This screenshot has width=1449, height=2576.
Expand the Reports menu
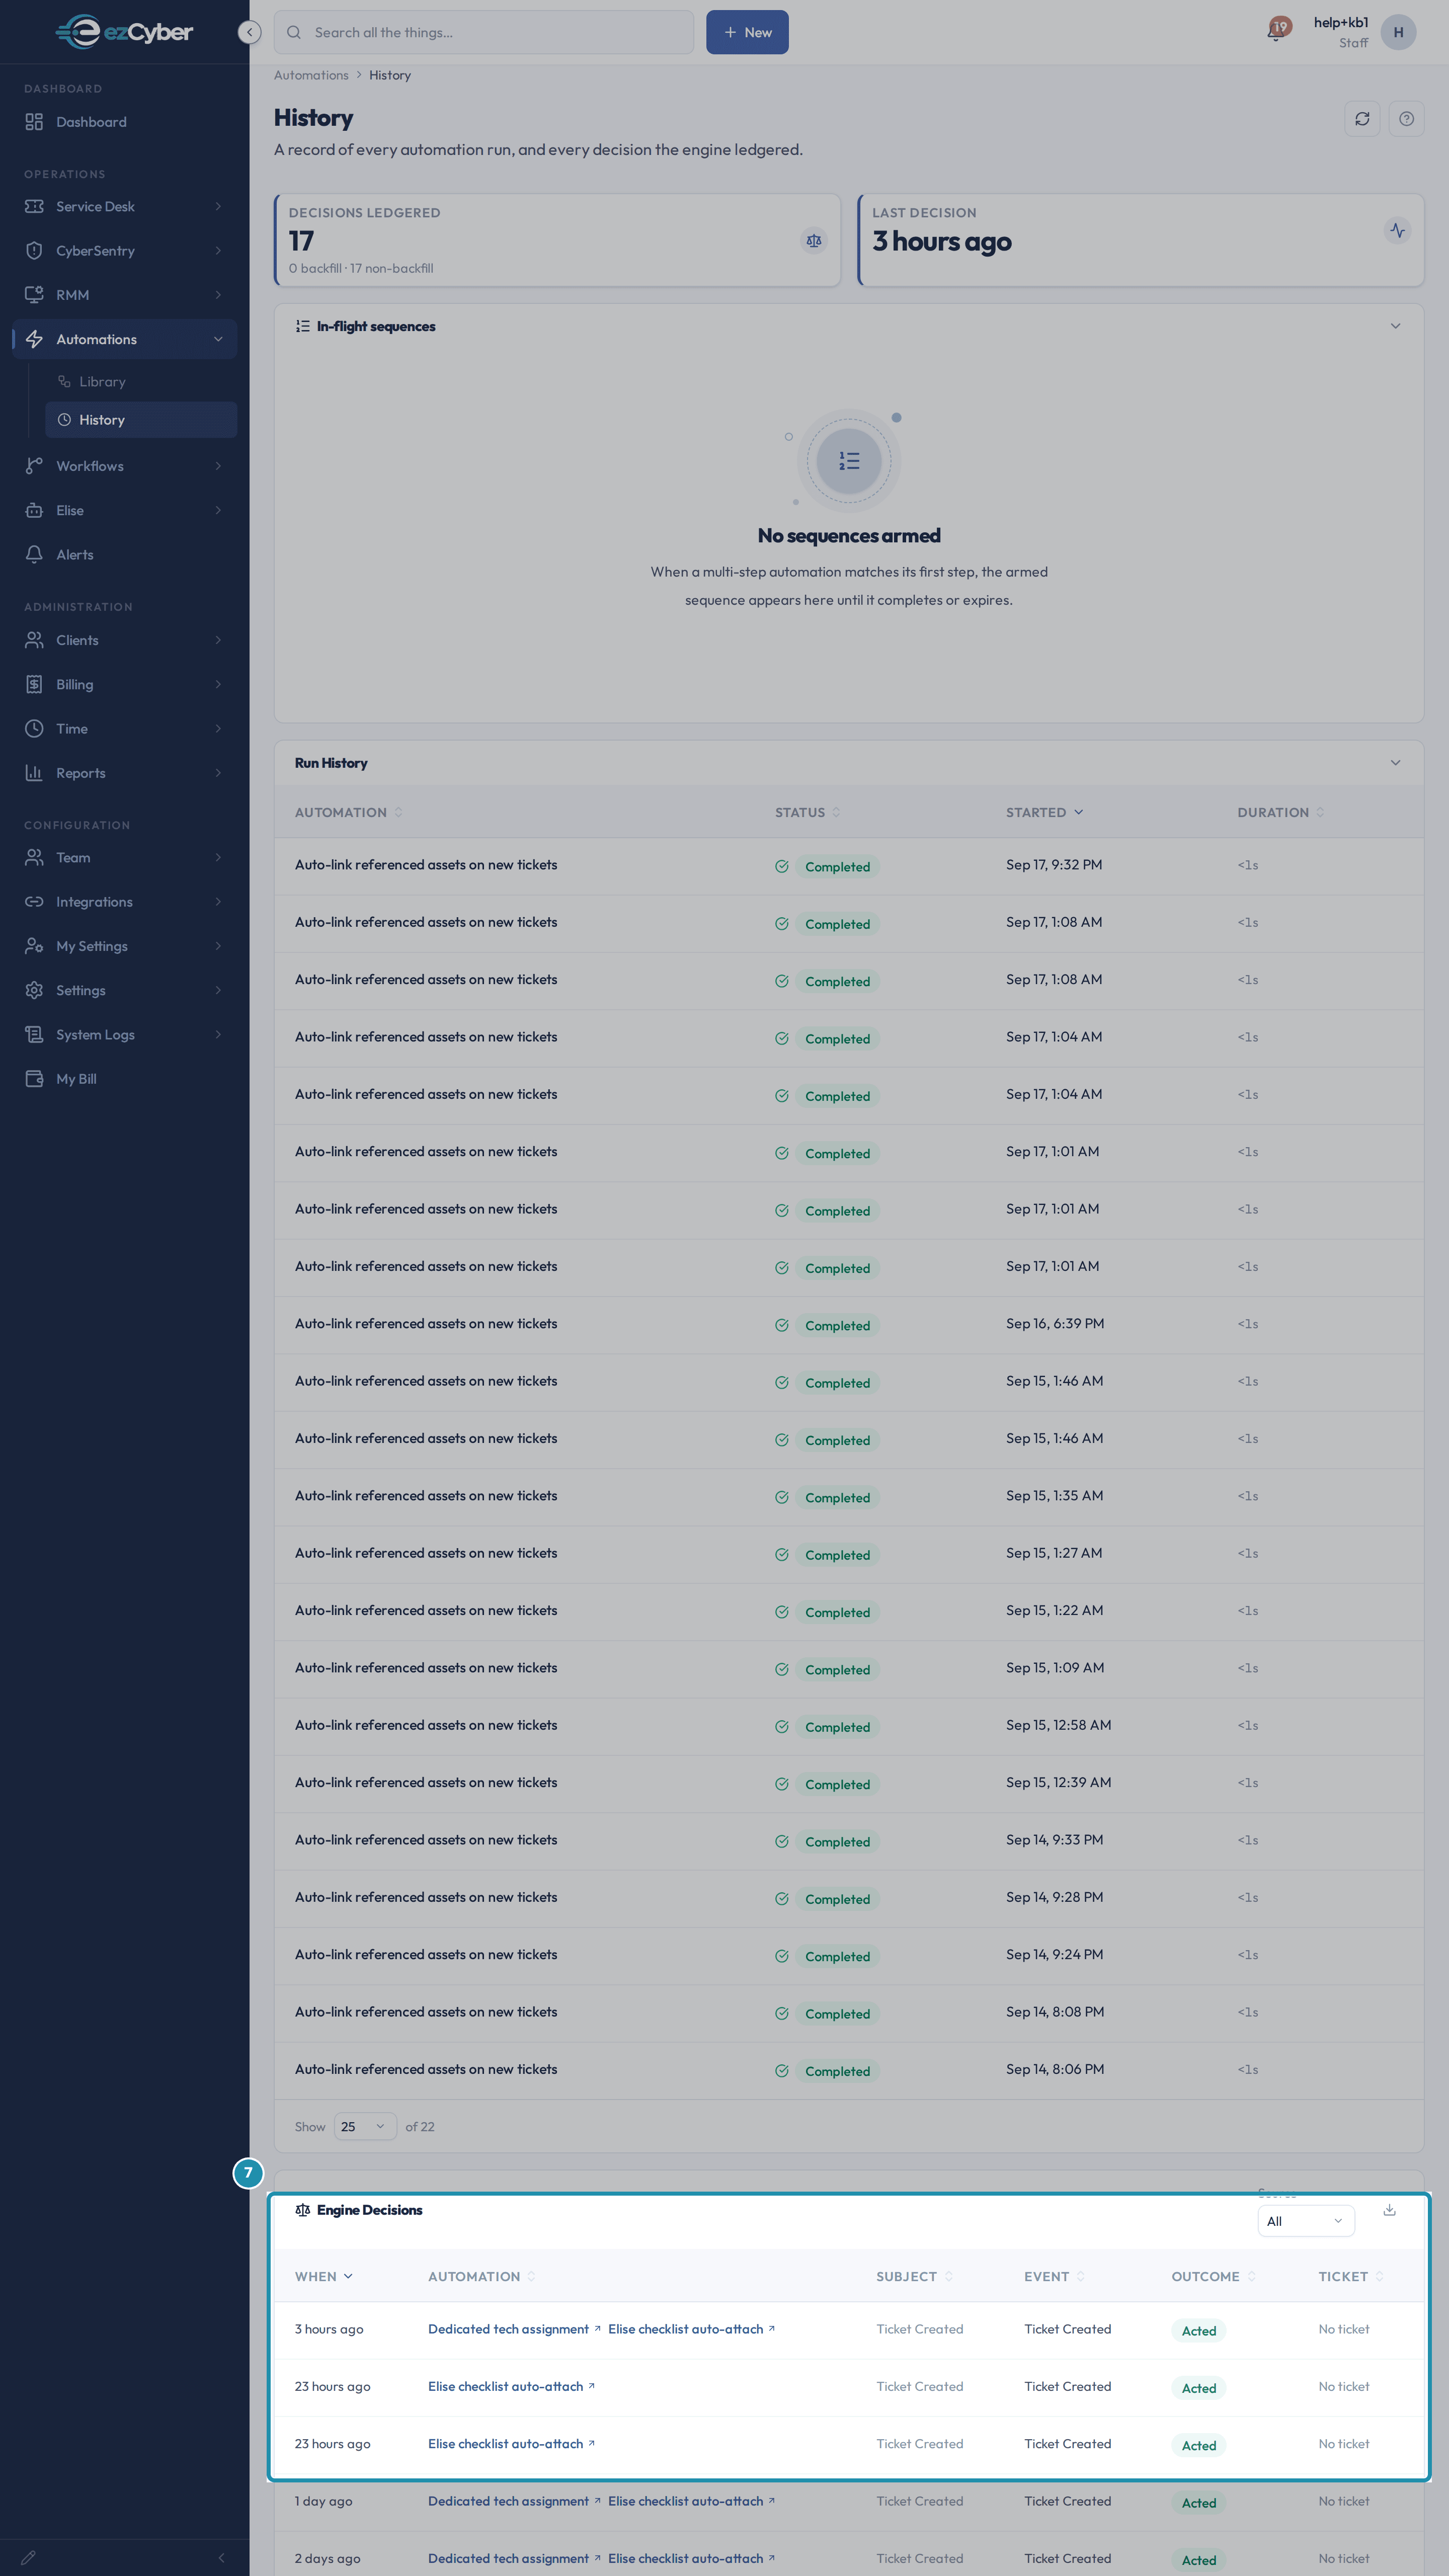click(124, 773)
